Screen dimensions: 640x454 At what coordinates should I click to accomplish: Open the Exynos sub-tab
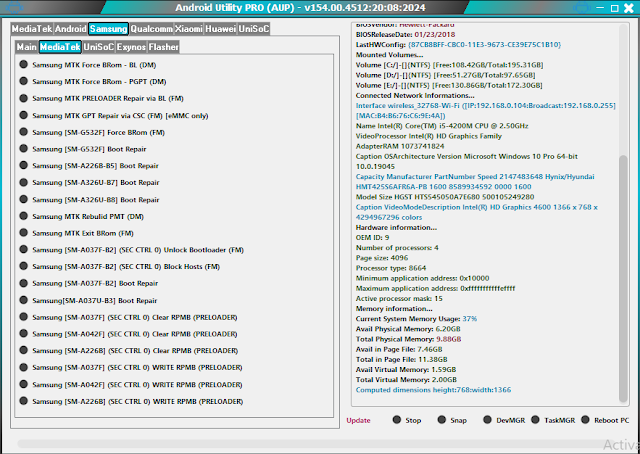coord(131,47)
